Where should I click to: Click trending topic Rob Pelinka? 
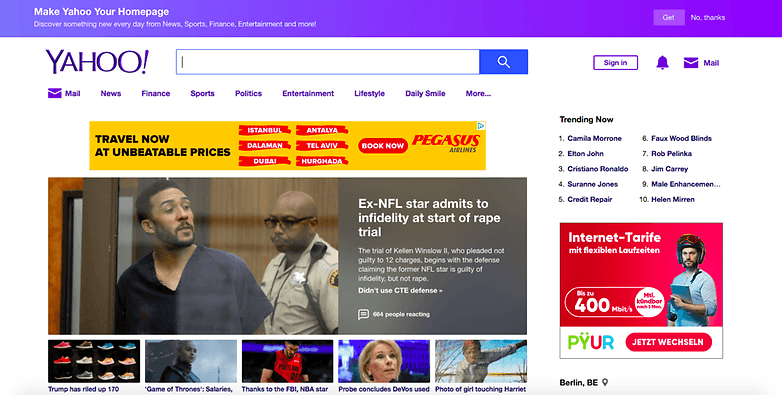pyautogui.click(x=671, y=154)
